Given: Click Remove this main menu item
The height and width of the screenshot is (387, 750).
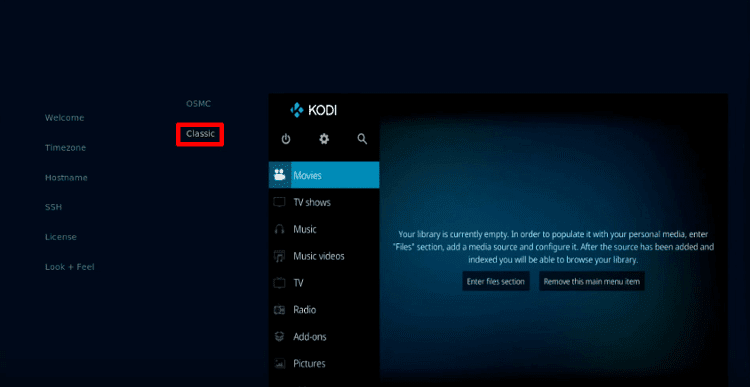Looking at the screenshot, I should 592,281.
